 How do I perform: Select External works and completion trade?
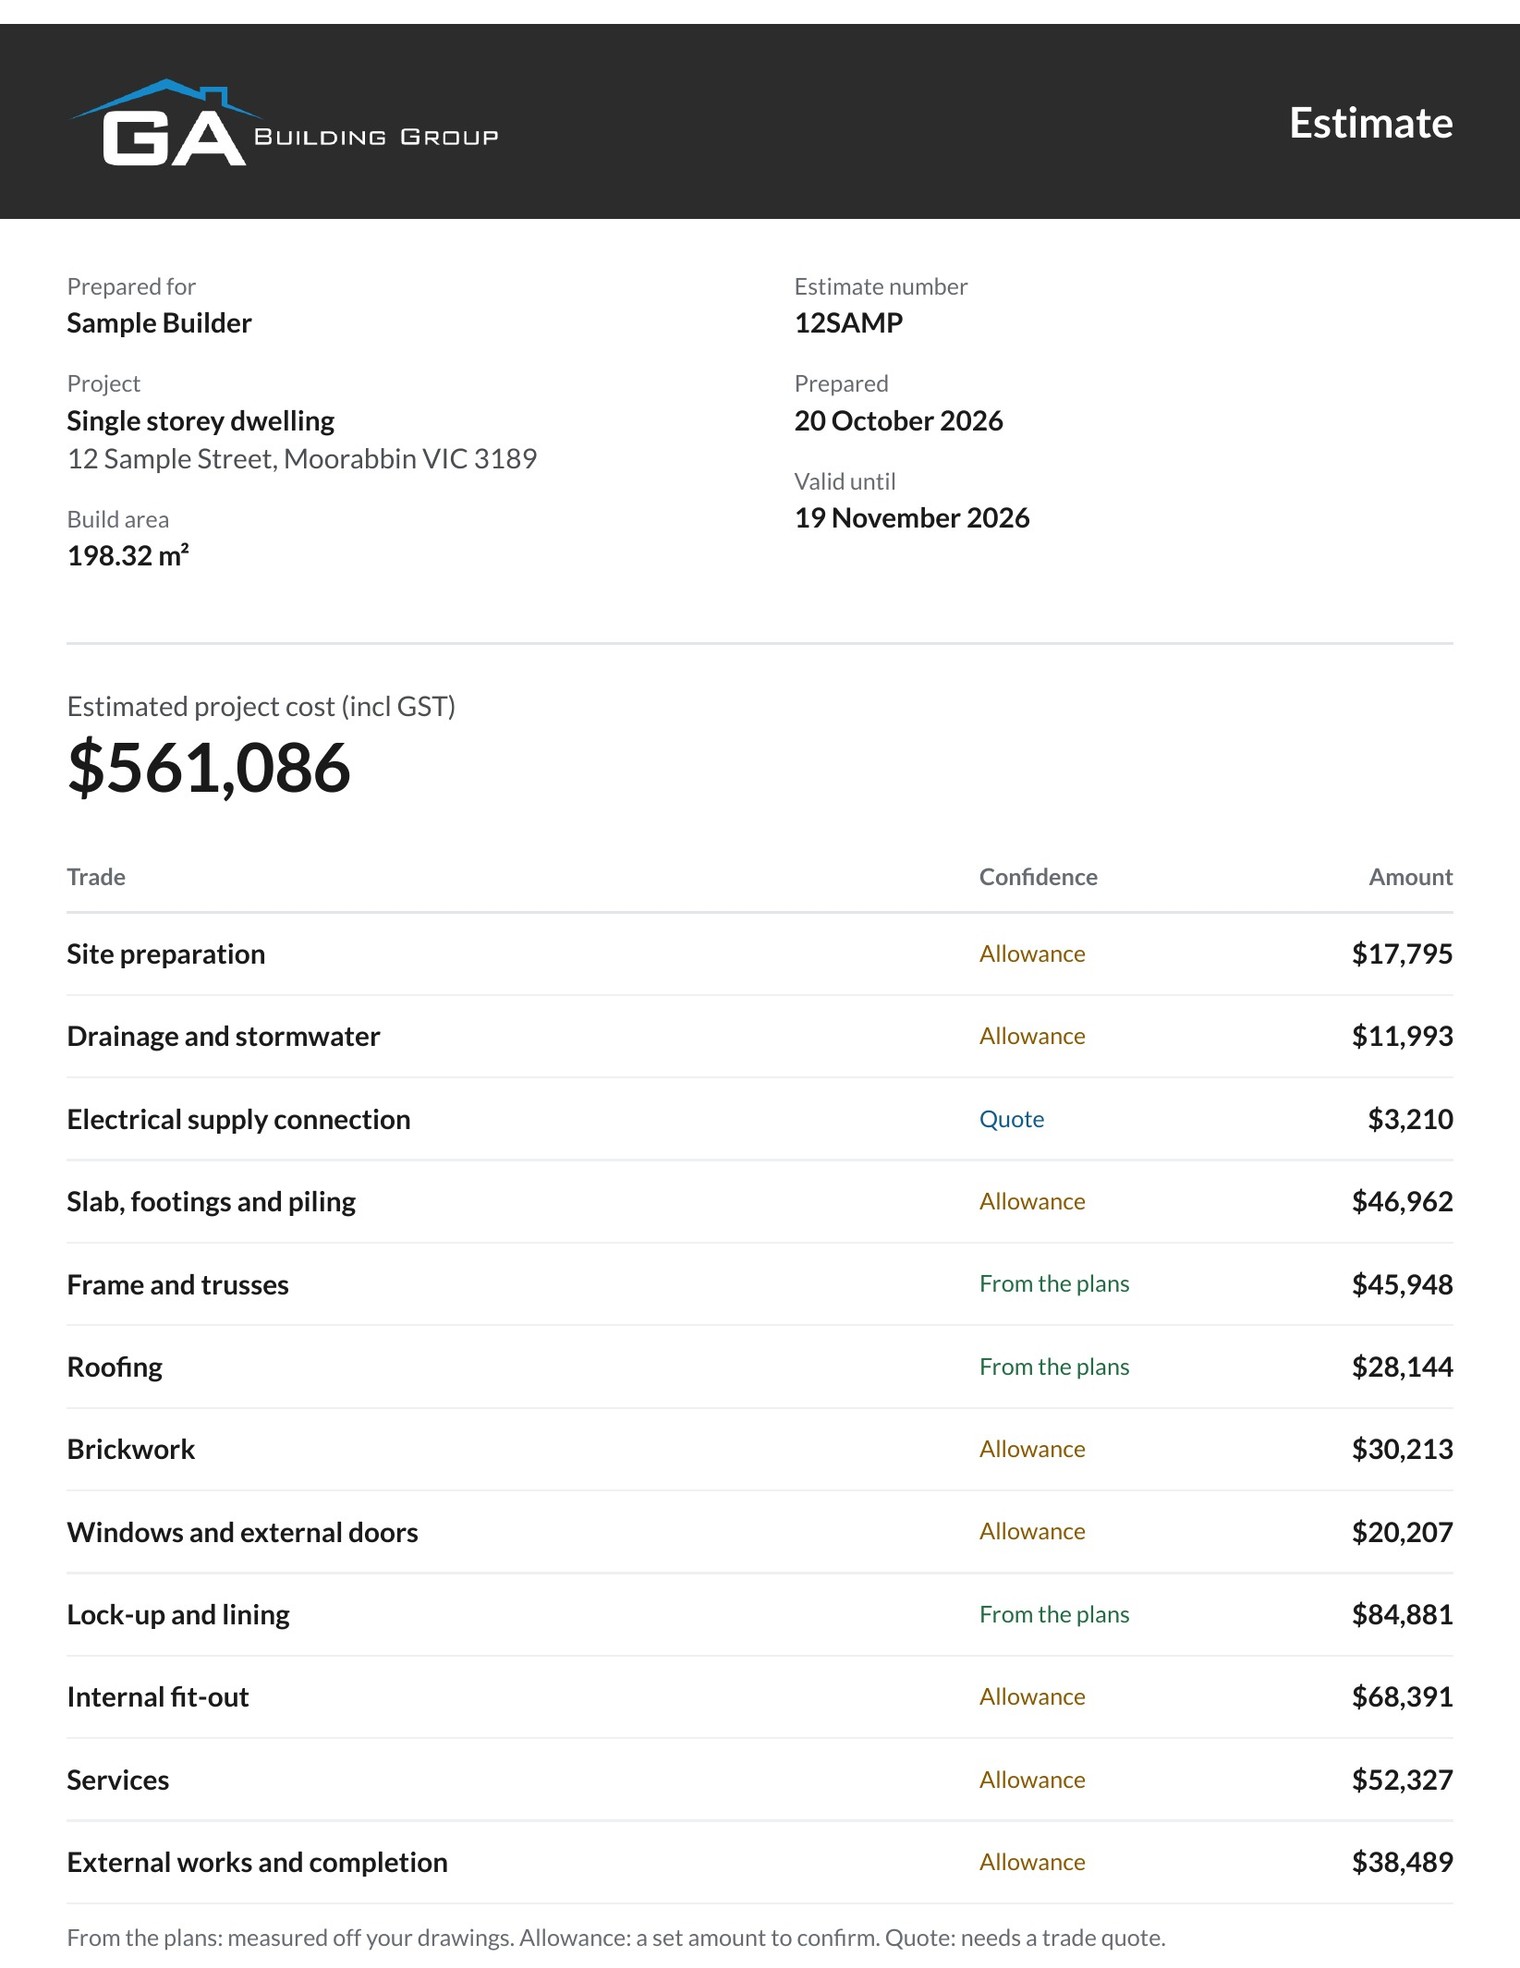click(257, 1862)
